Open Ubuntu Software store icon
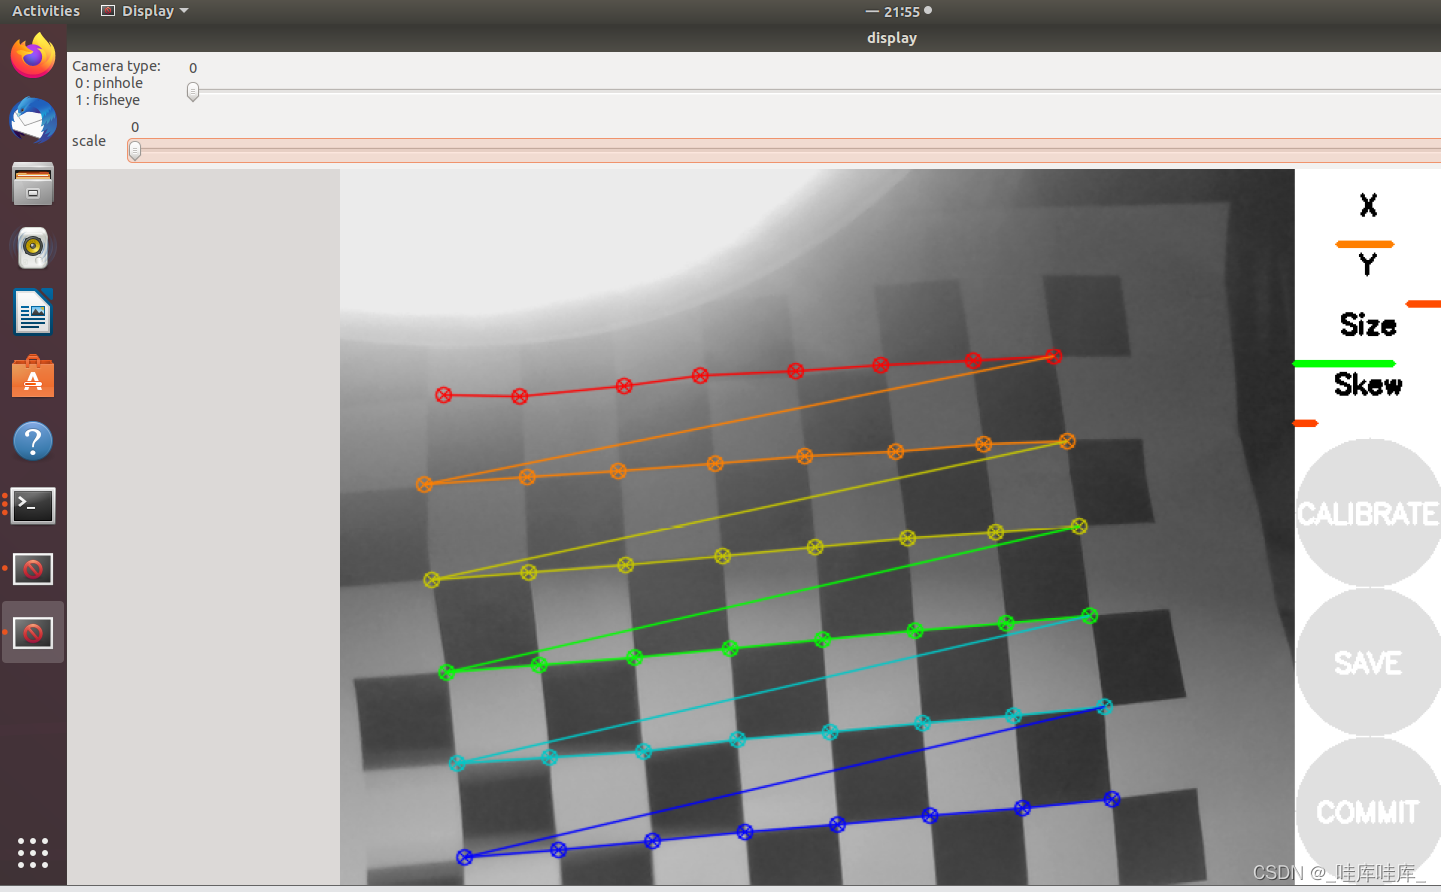 point(33,377)
